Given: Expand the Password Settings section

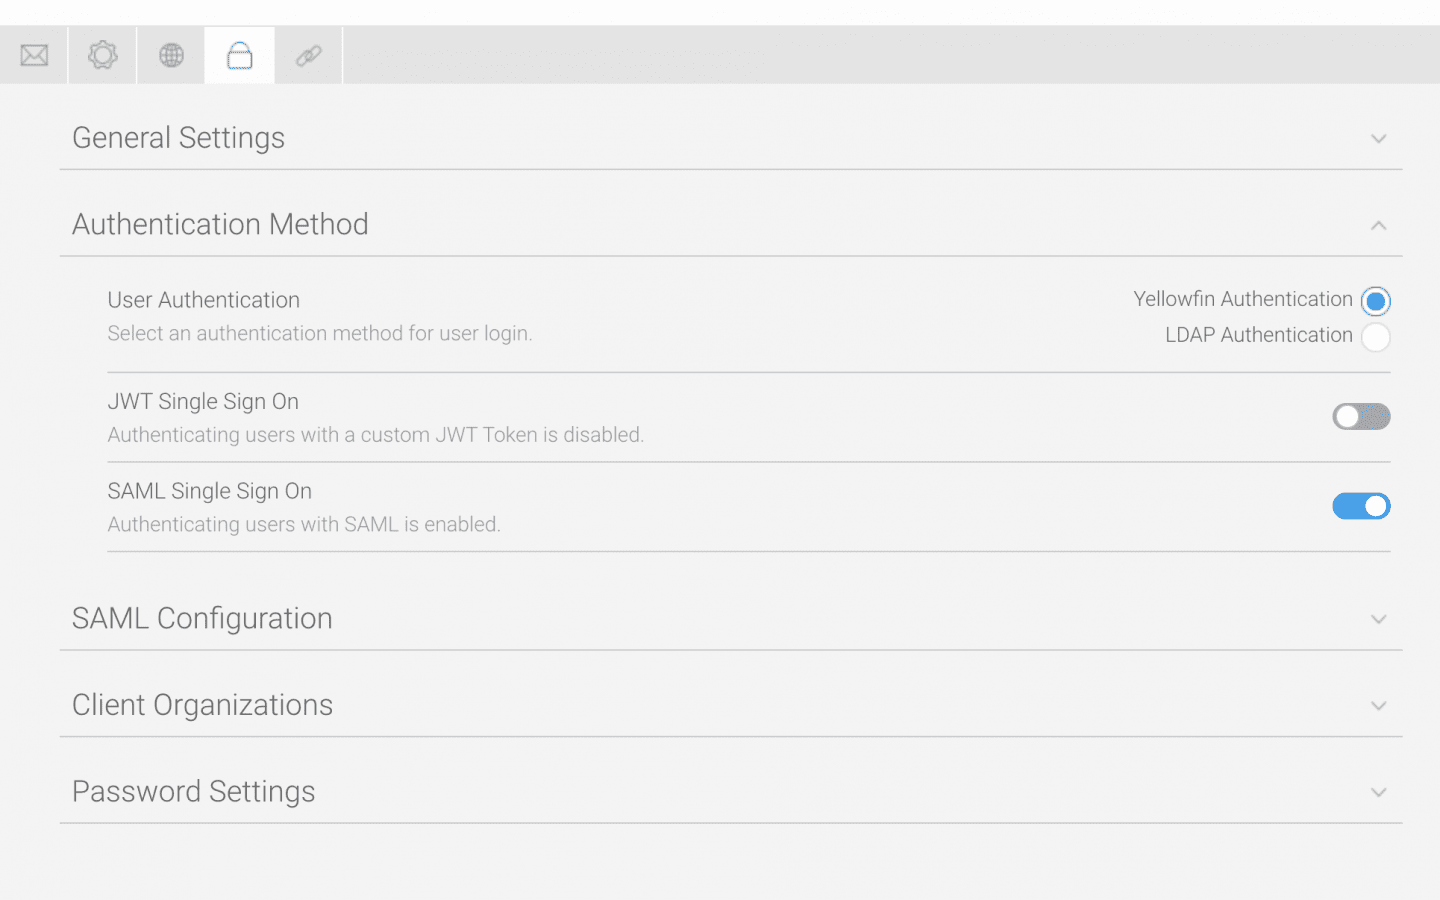Looking at the screenshot, I should click(1379, 791).
